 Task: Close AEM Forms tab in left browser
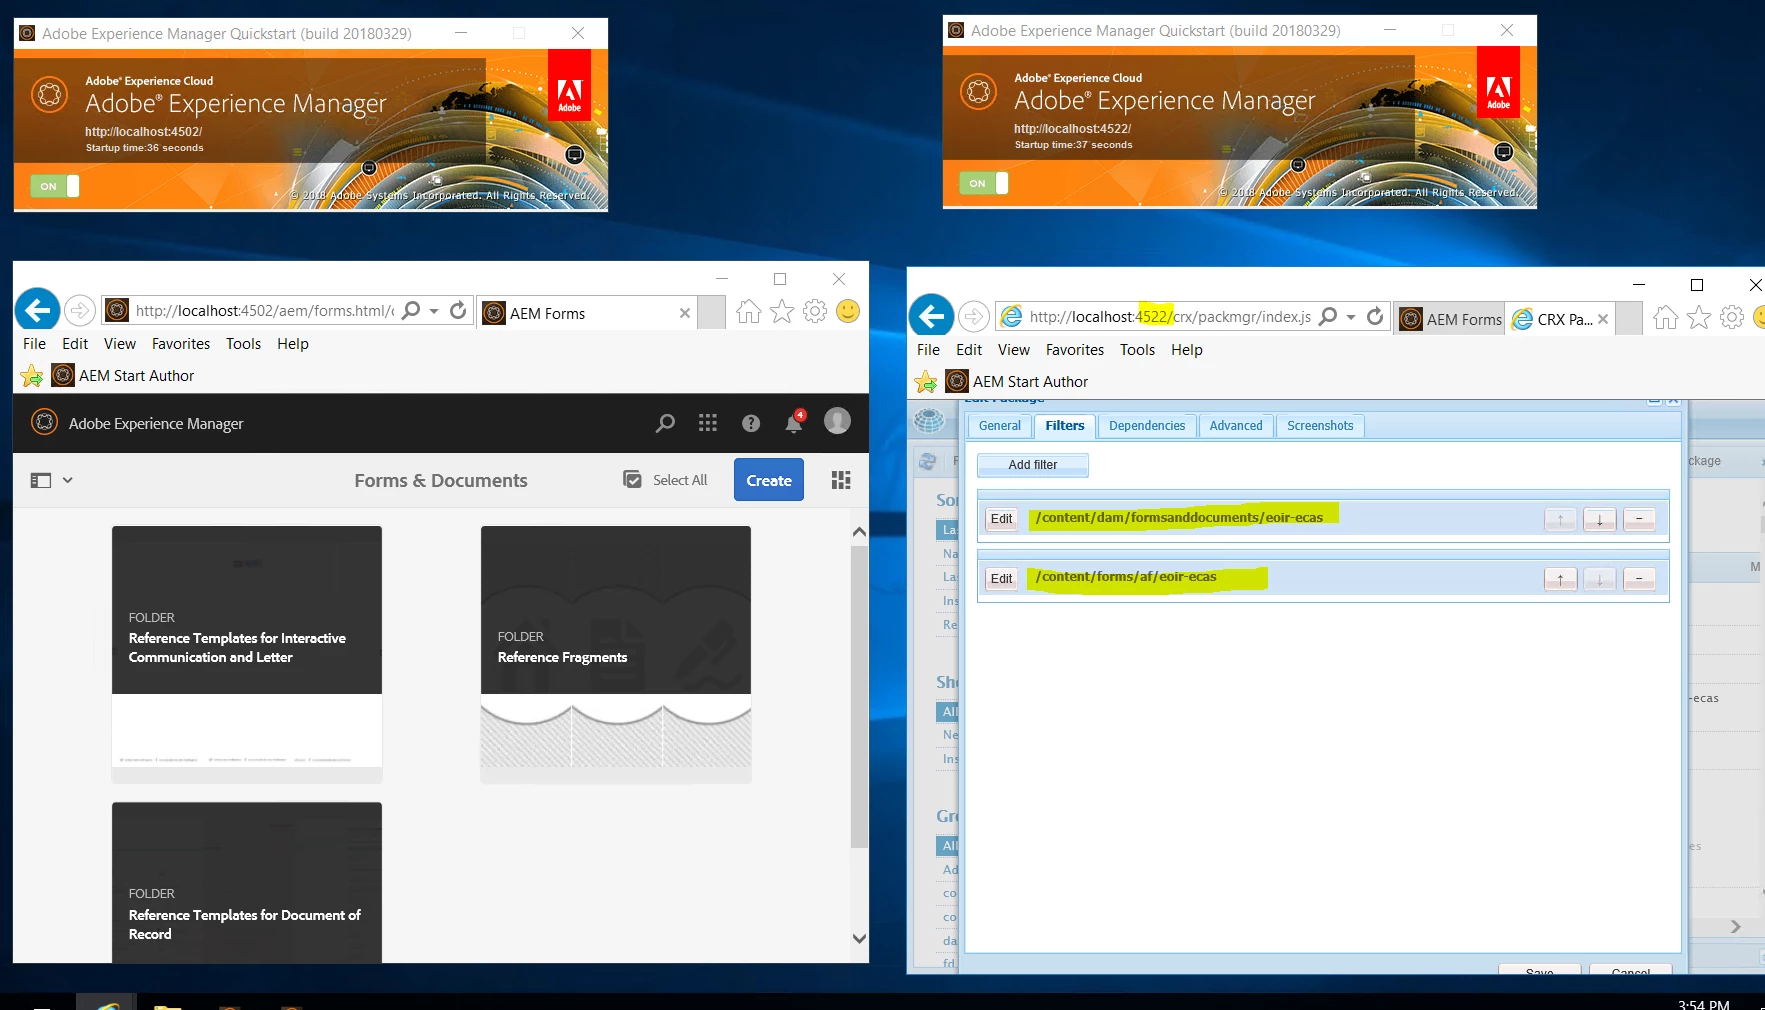click(x=685, y=313)
